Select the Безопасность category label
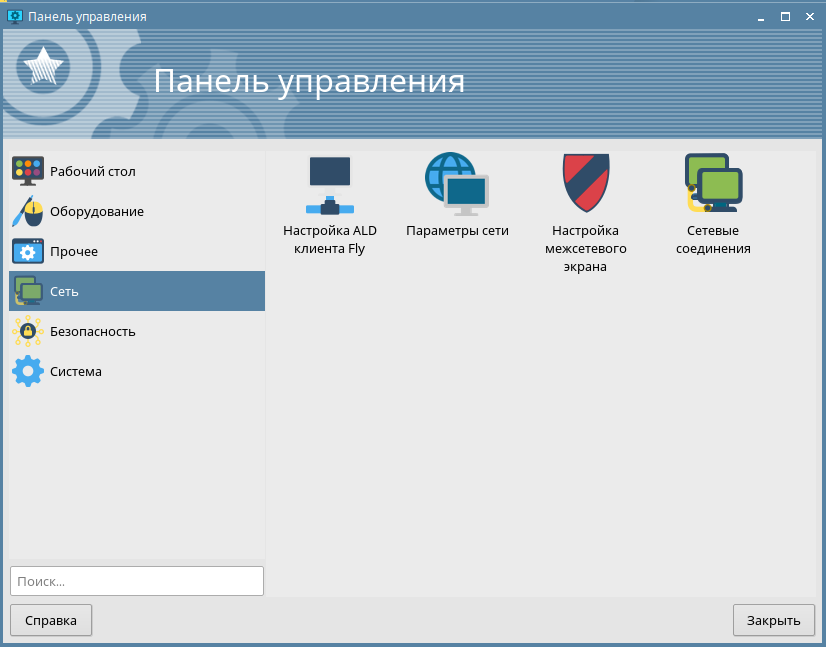 [93, 331]
